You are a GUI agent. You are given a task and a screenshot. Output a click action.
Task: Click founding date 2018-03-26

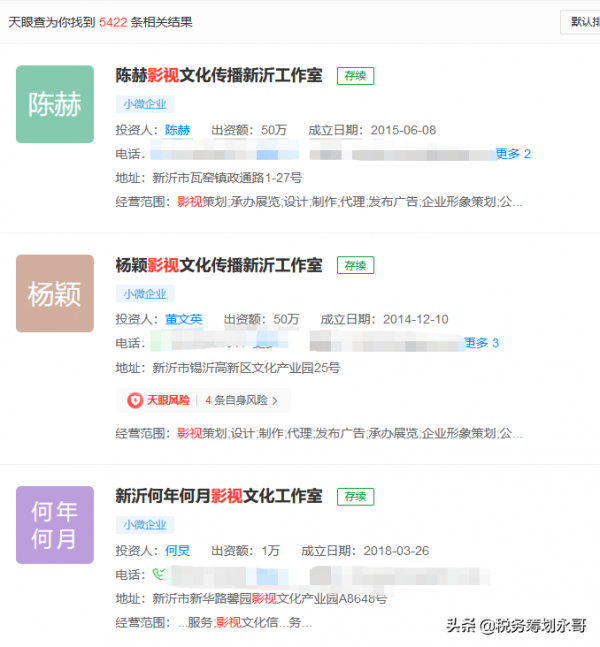[396, 551]
